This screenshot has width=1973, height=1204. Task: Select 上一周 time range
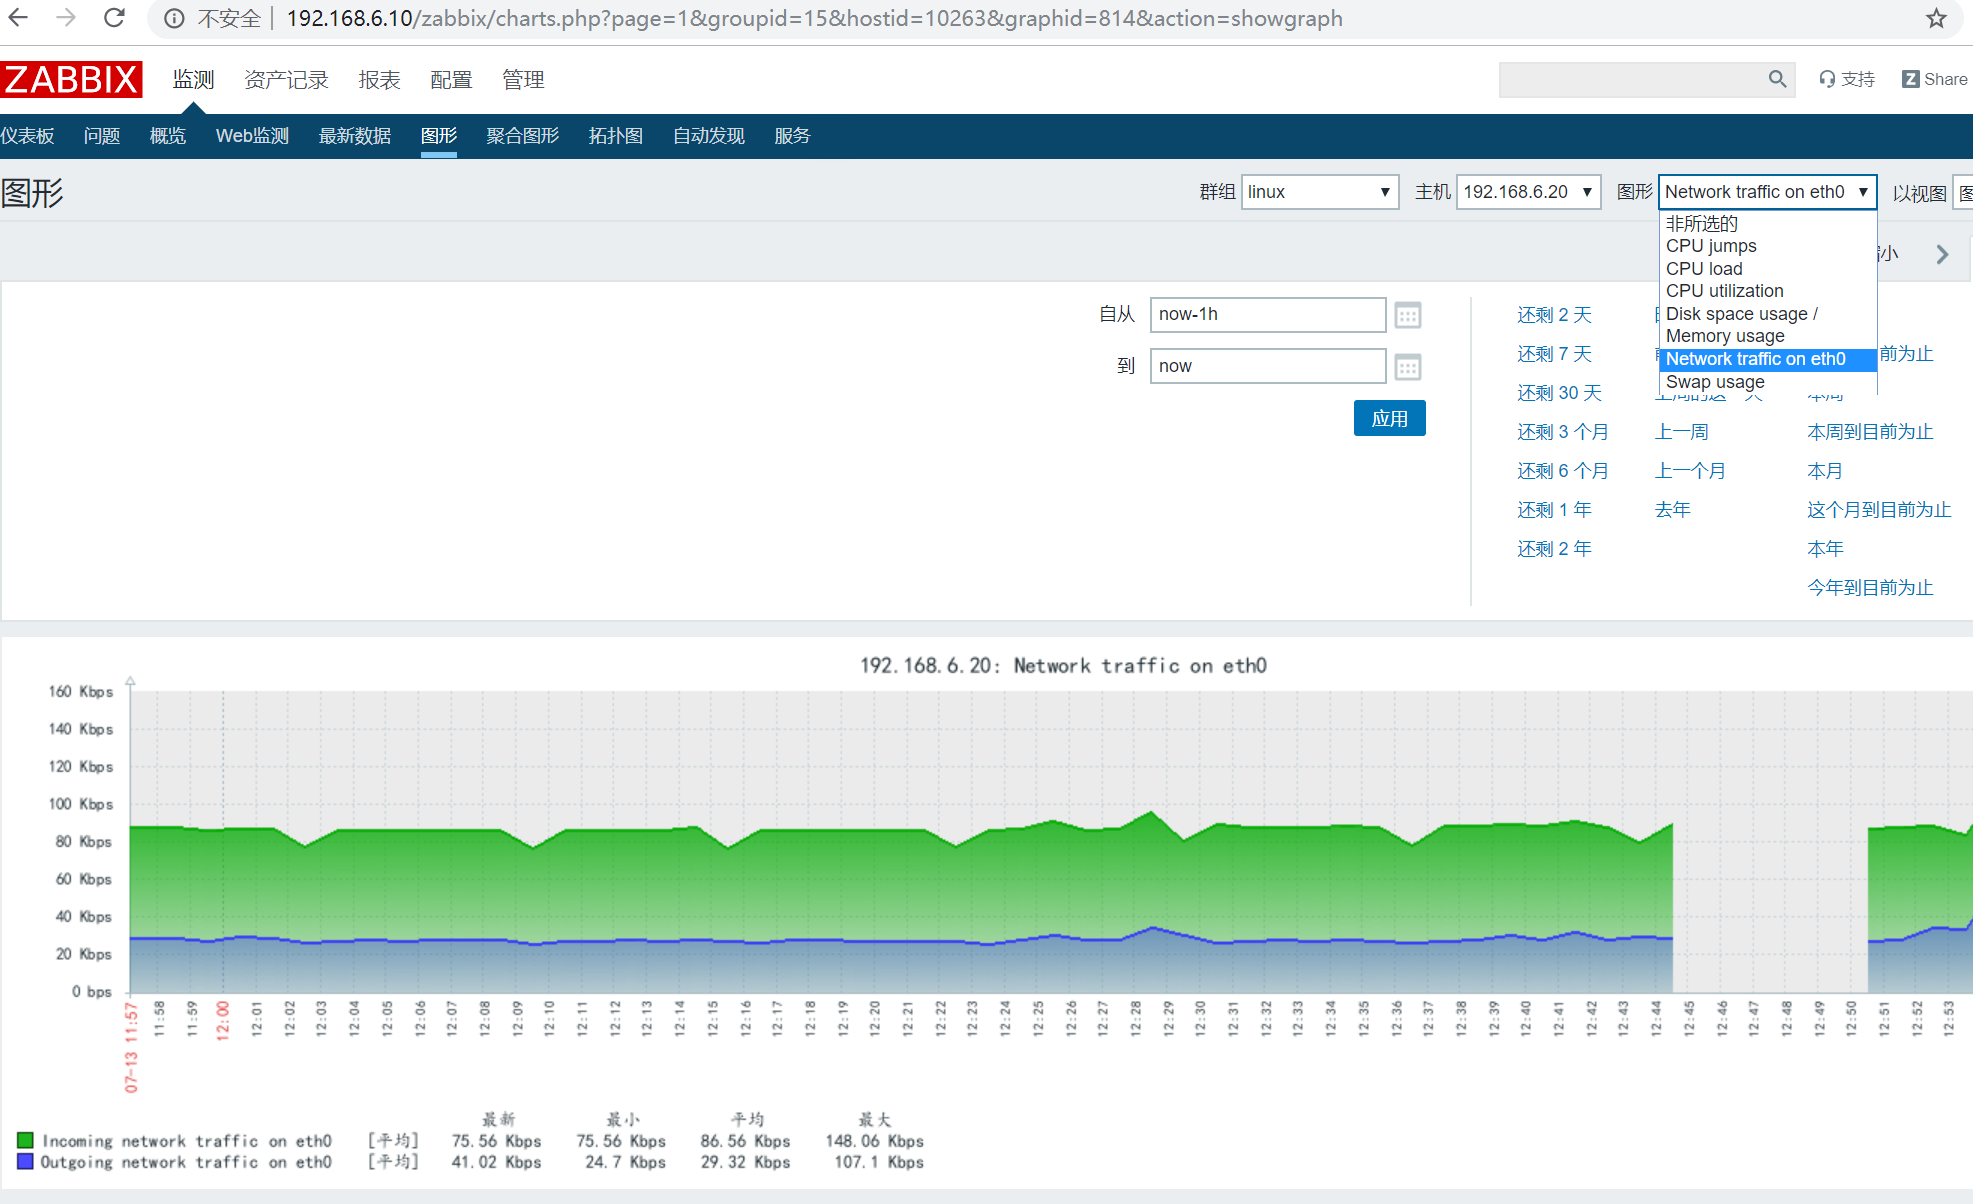tap(1682, 432)
